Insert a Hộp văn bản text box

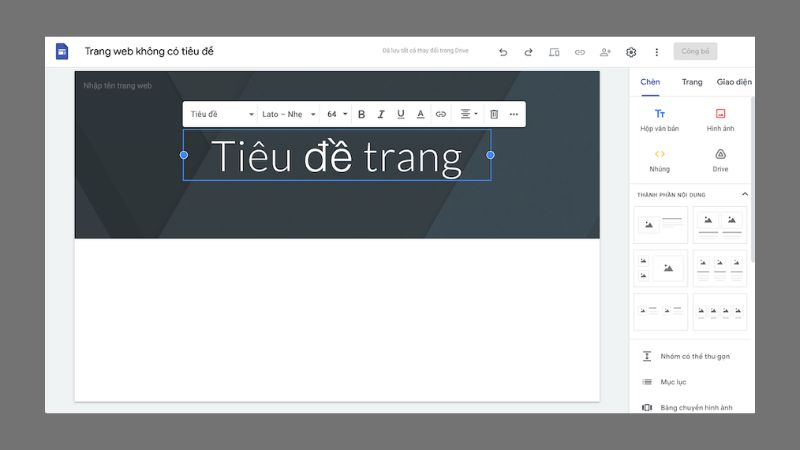pos(660,120)
